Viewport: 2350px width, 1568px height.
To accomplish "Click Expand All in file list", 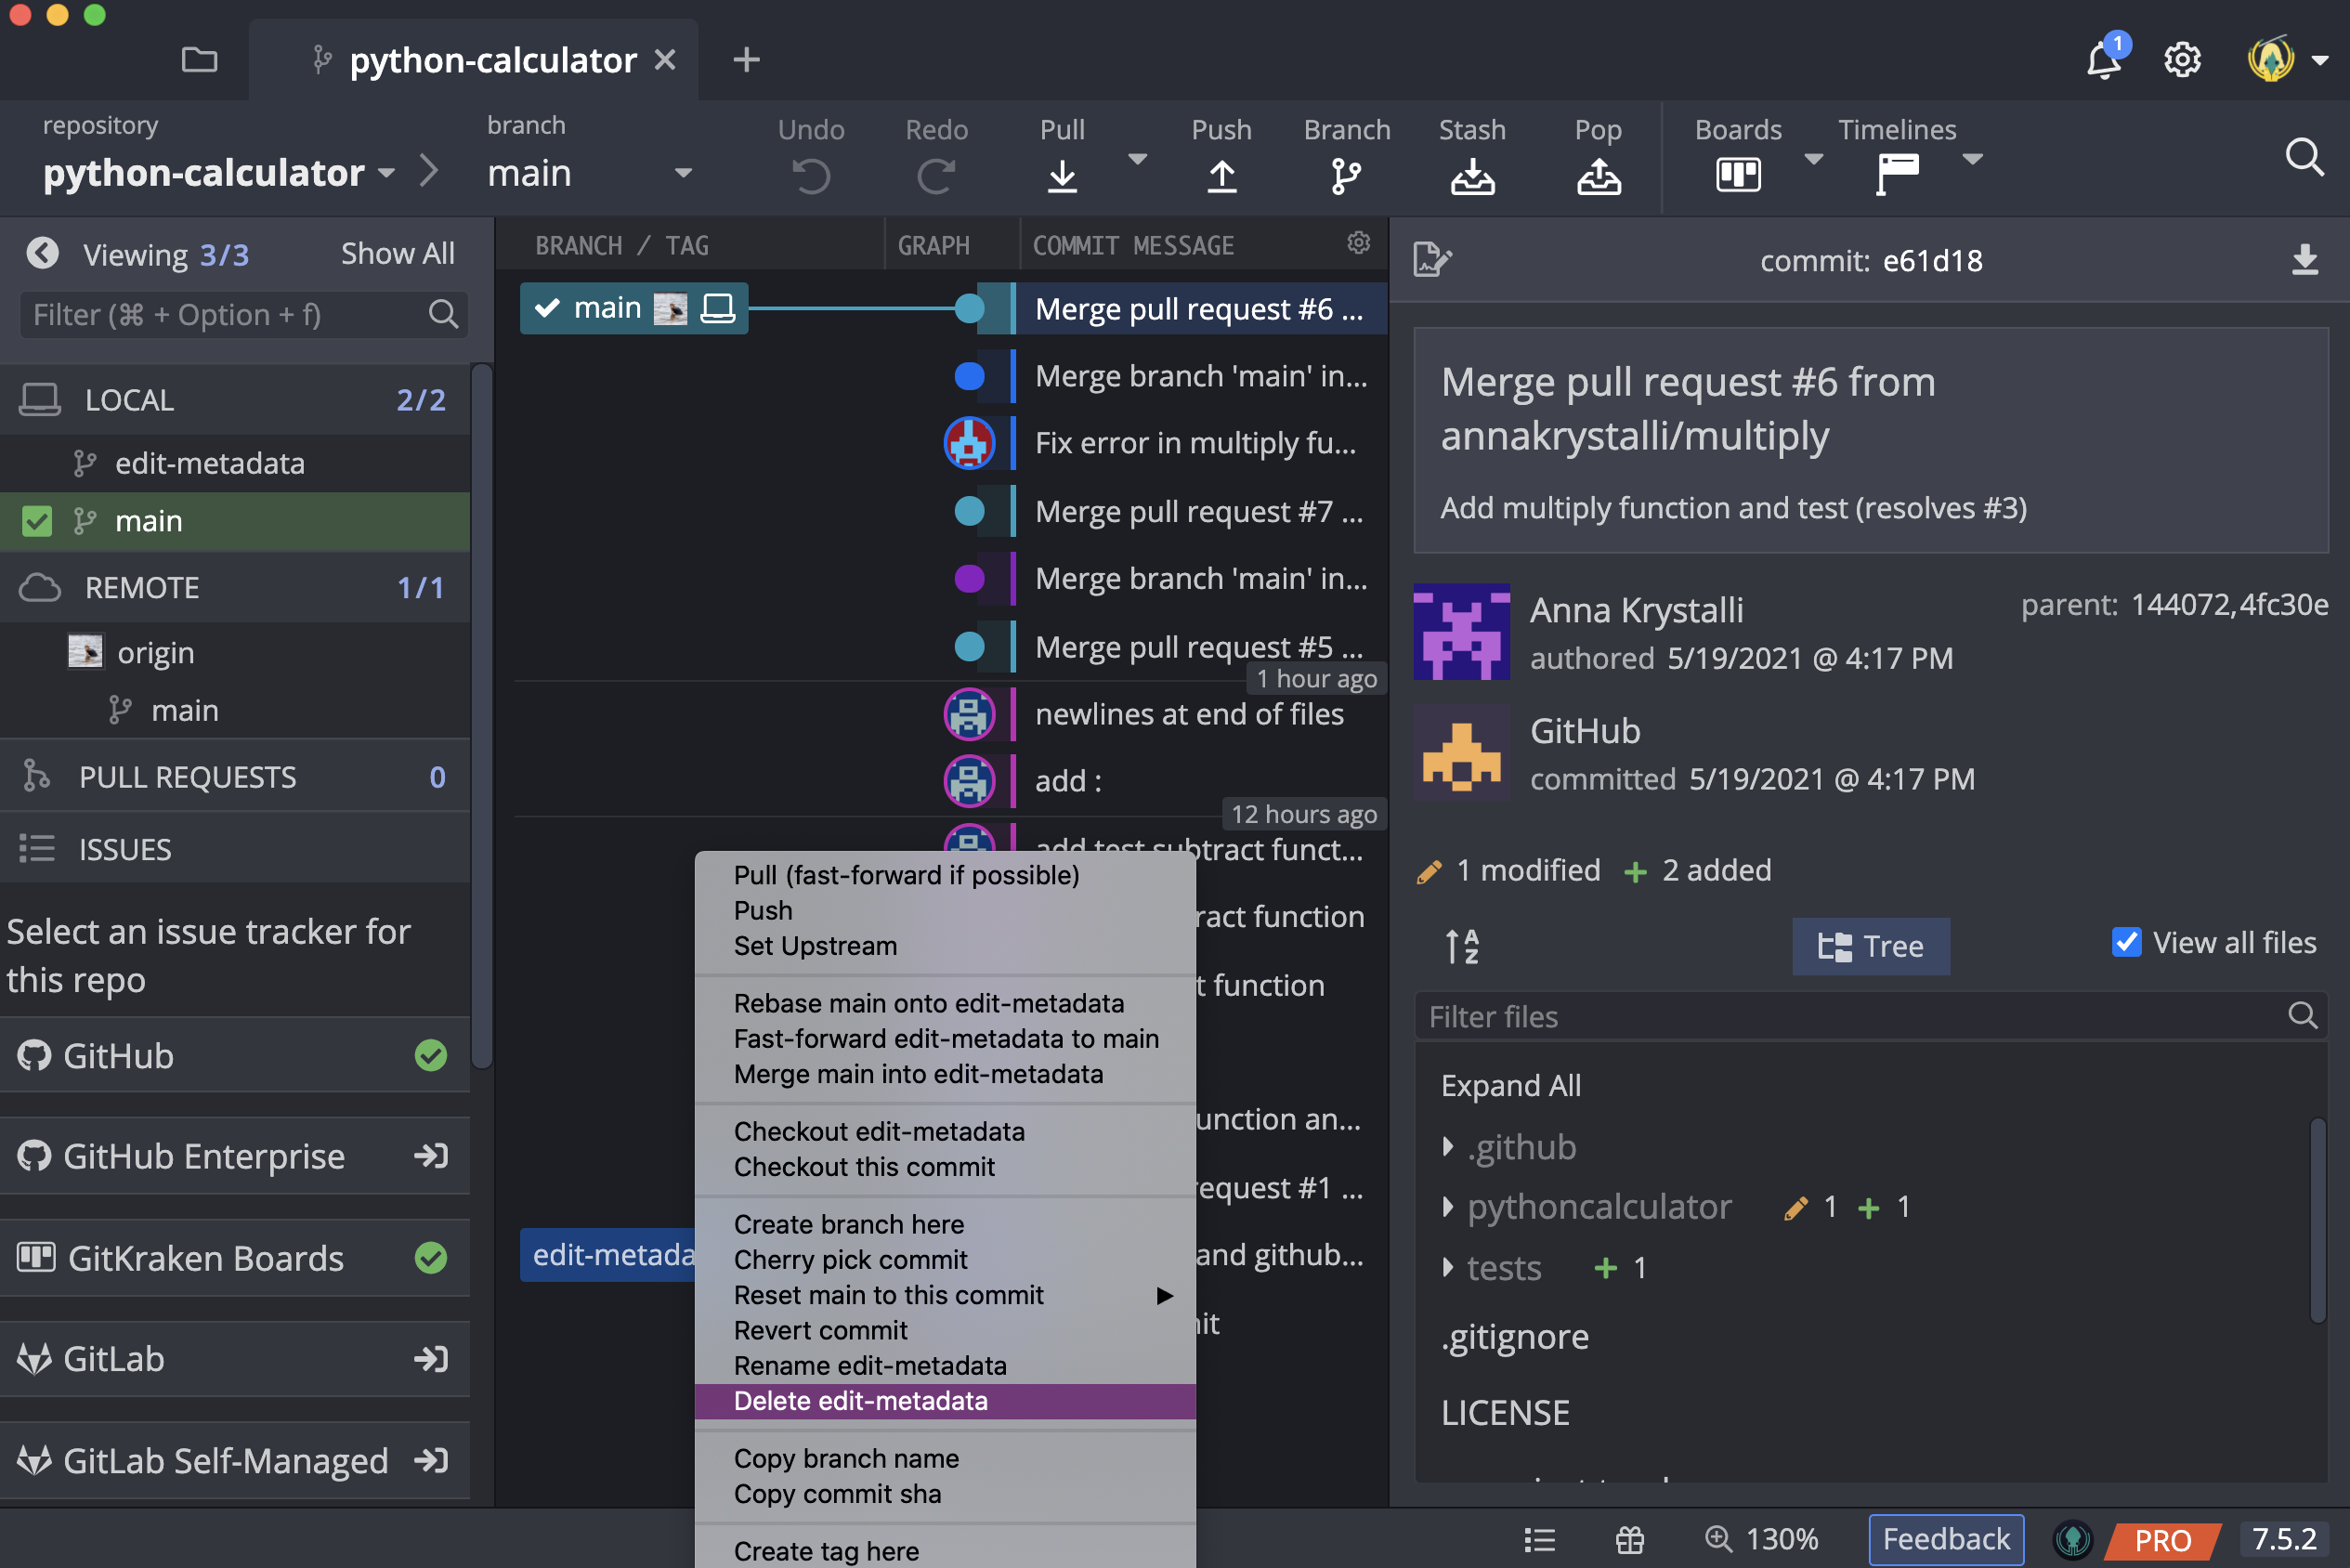I will pos(1510,1086).
